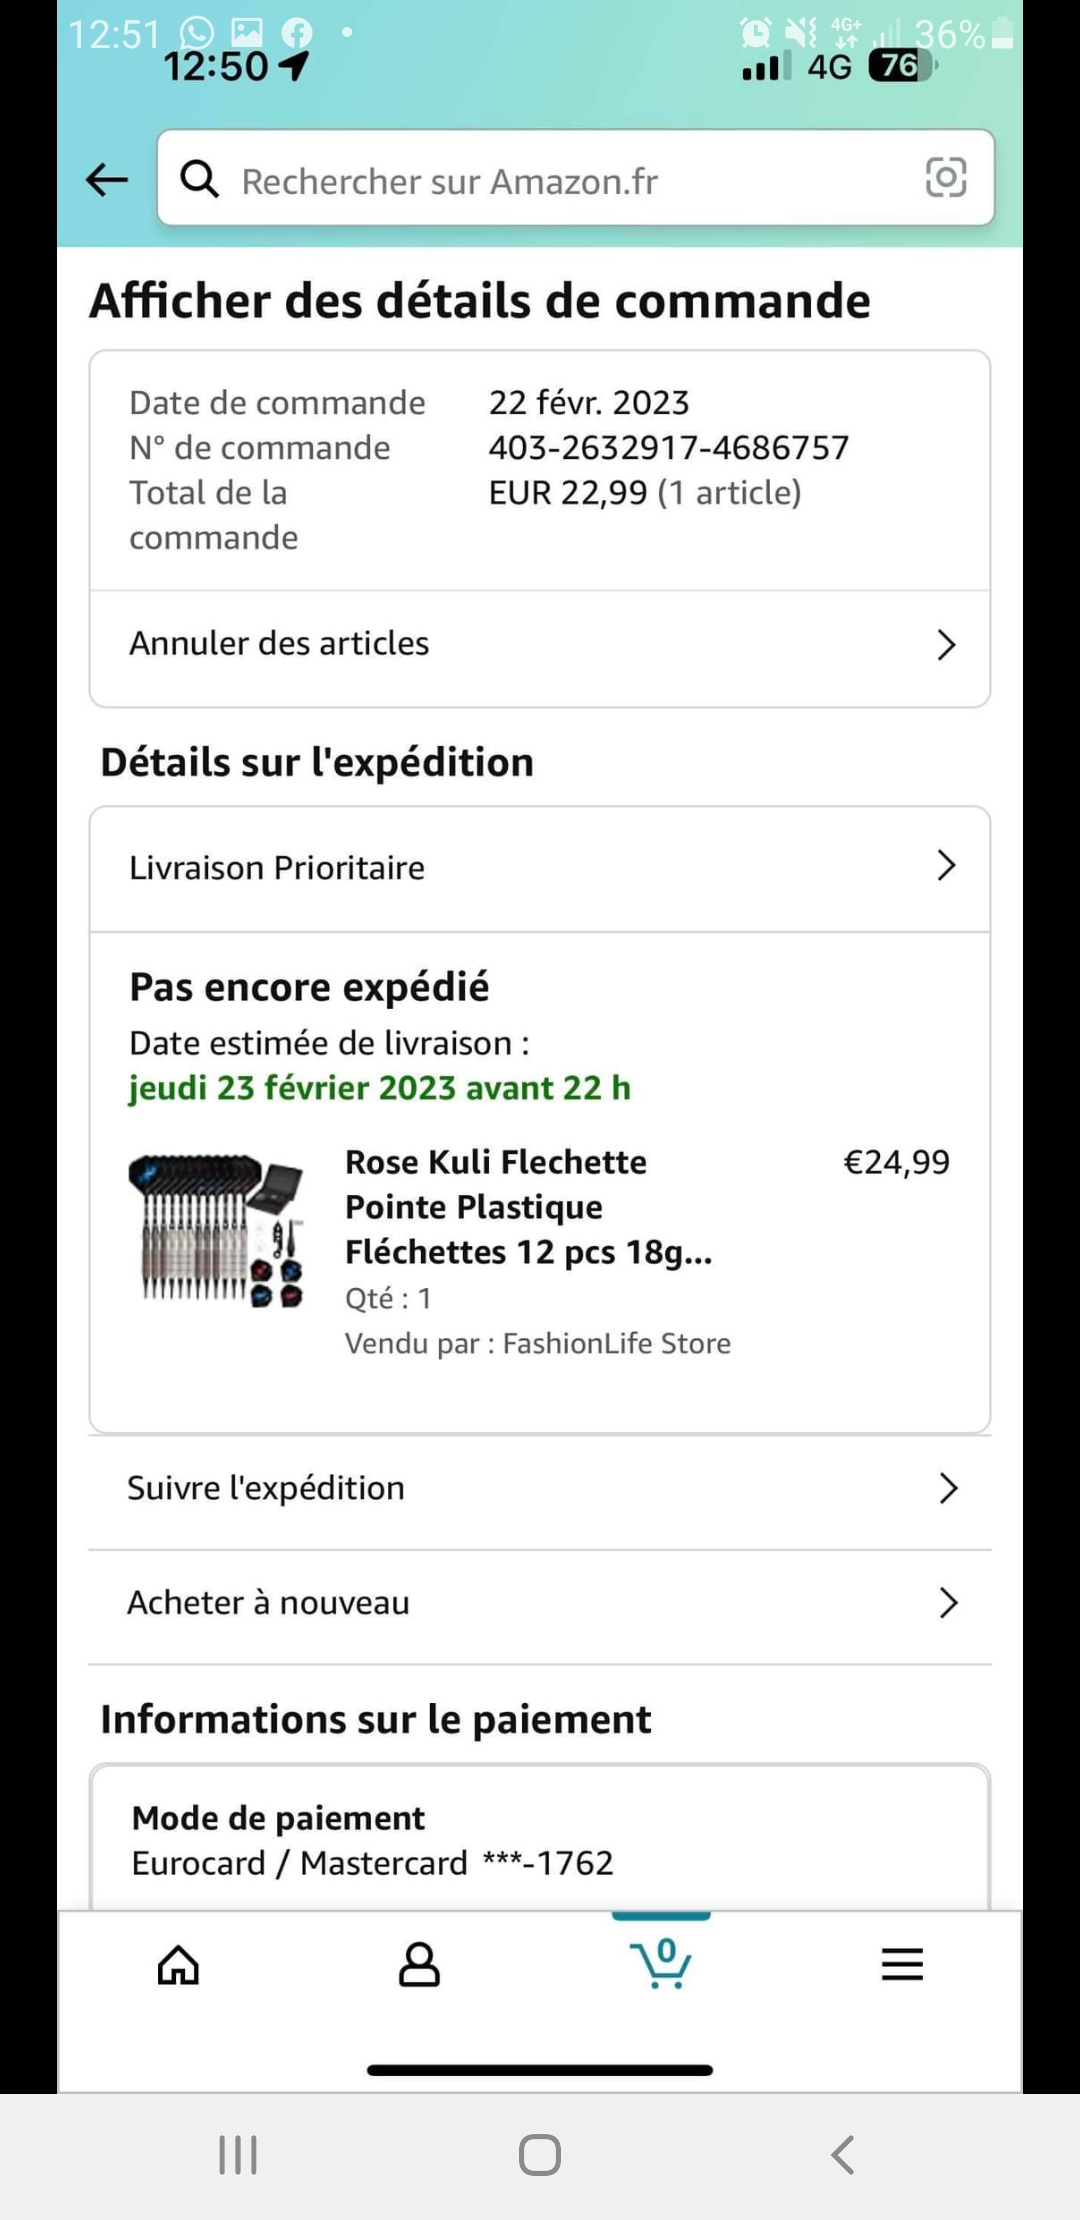This screenshot has width=1080, height=2220.
Task: Open the hamburger menu icon
Action: click(902, 1964)
